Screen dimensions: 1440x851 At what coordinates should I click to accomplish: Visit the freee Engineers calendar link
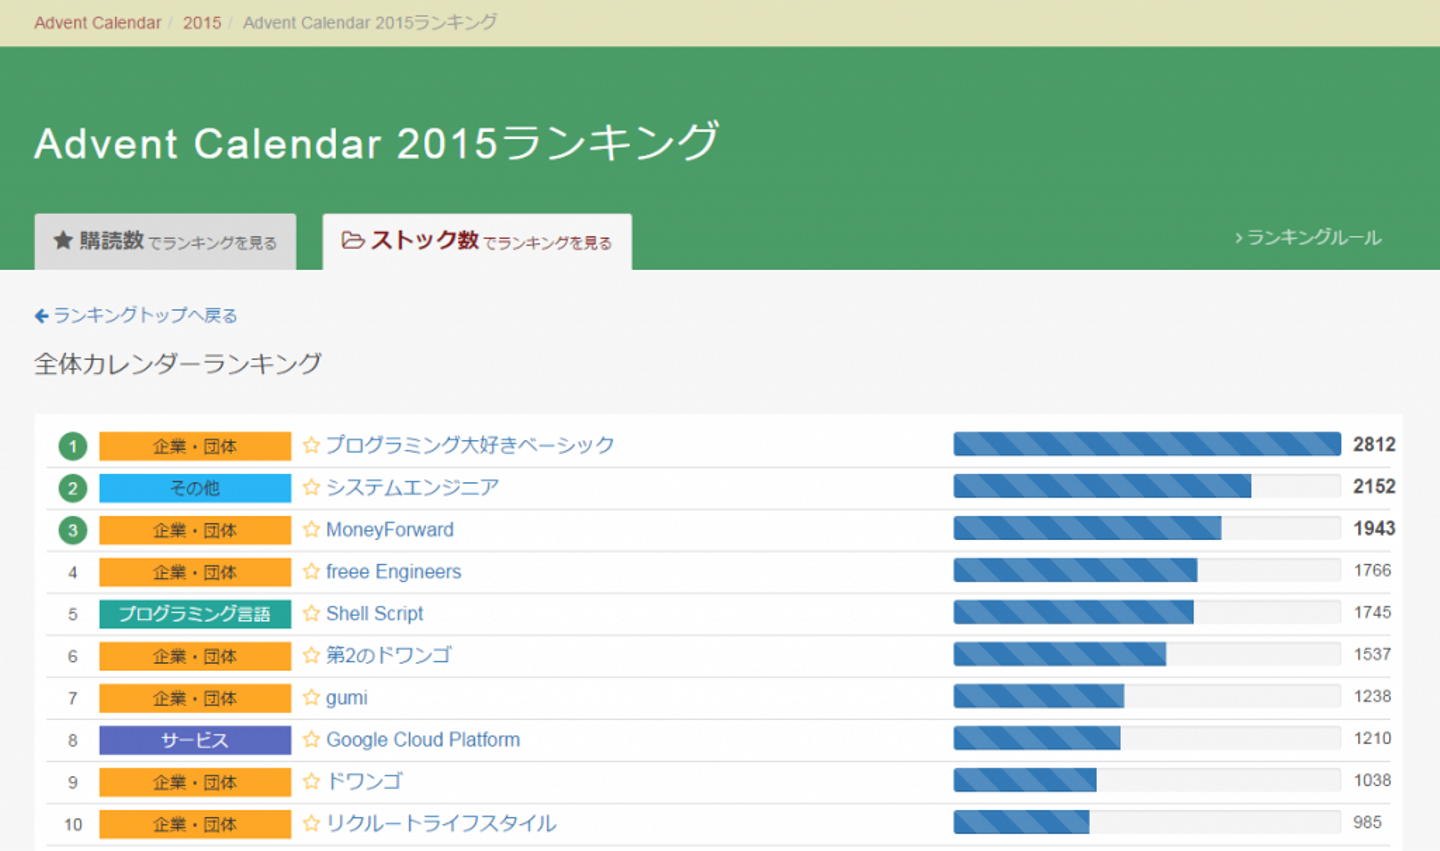394,572
